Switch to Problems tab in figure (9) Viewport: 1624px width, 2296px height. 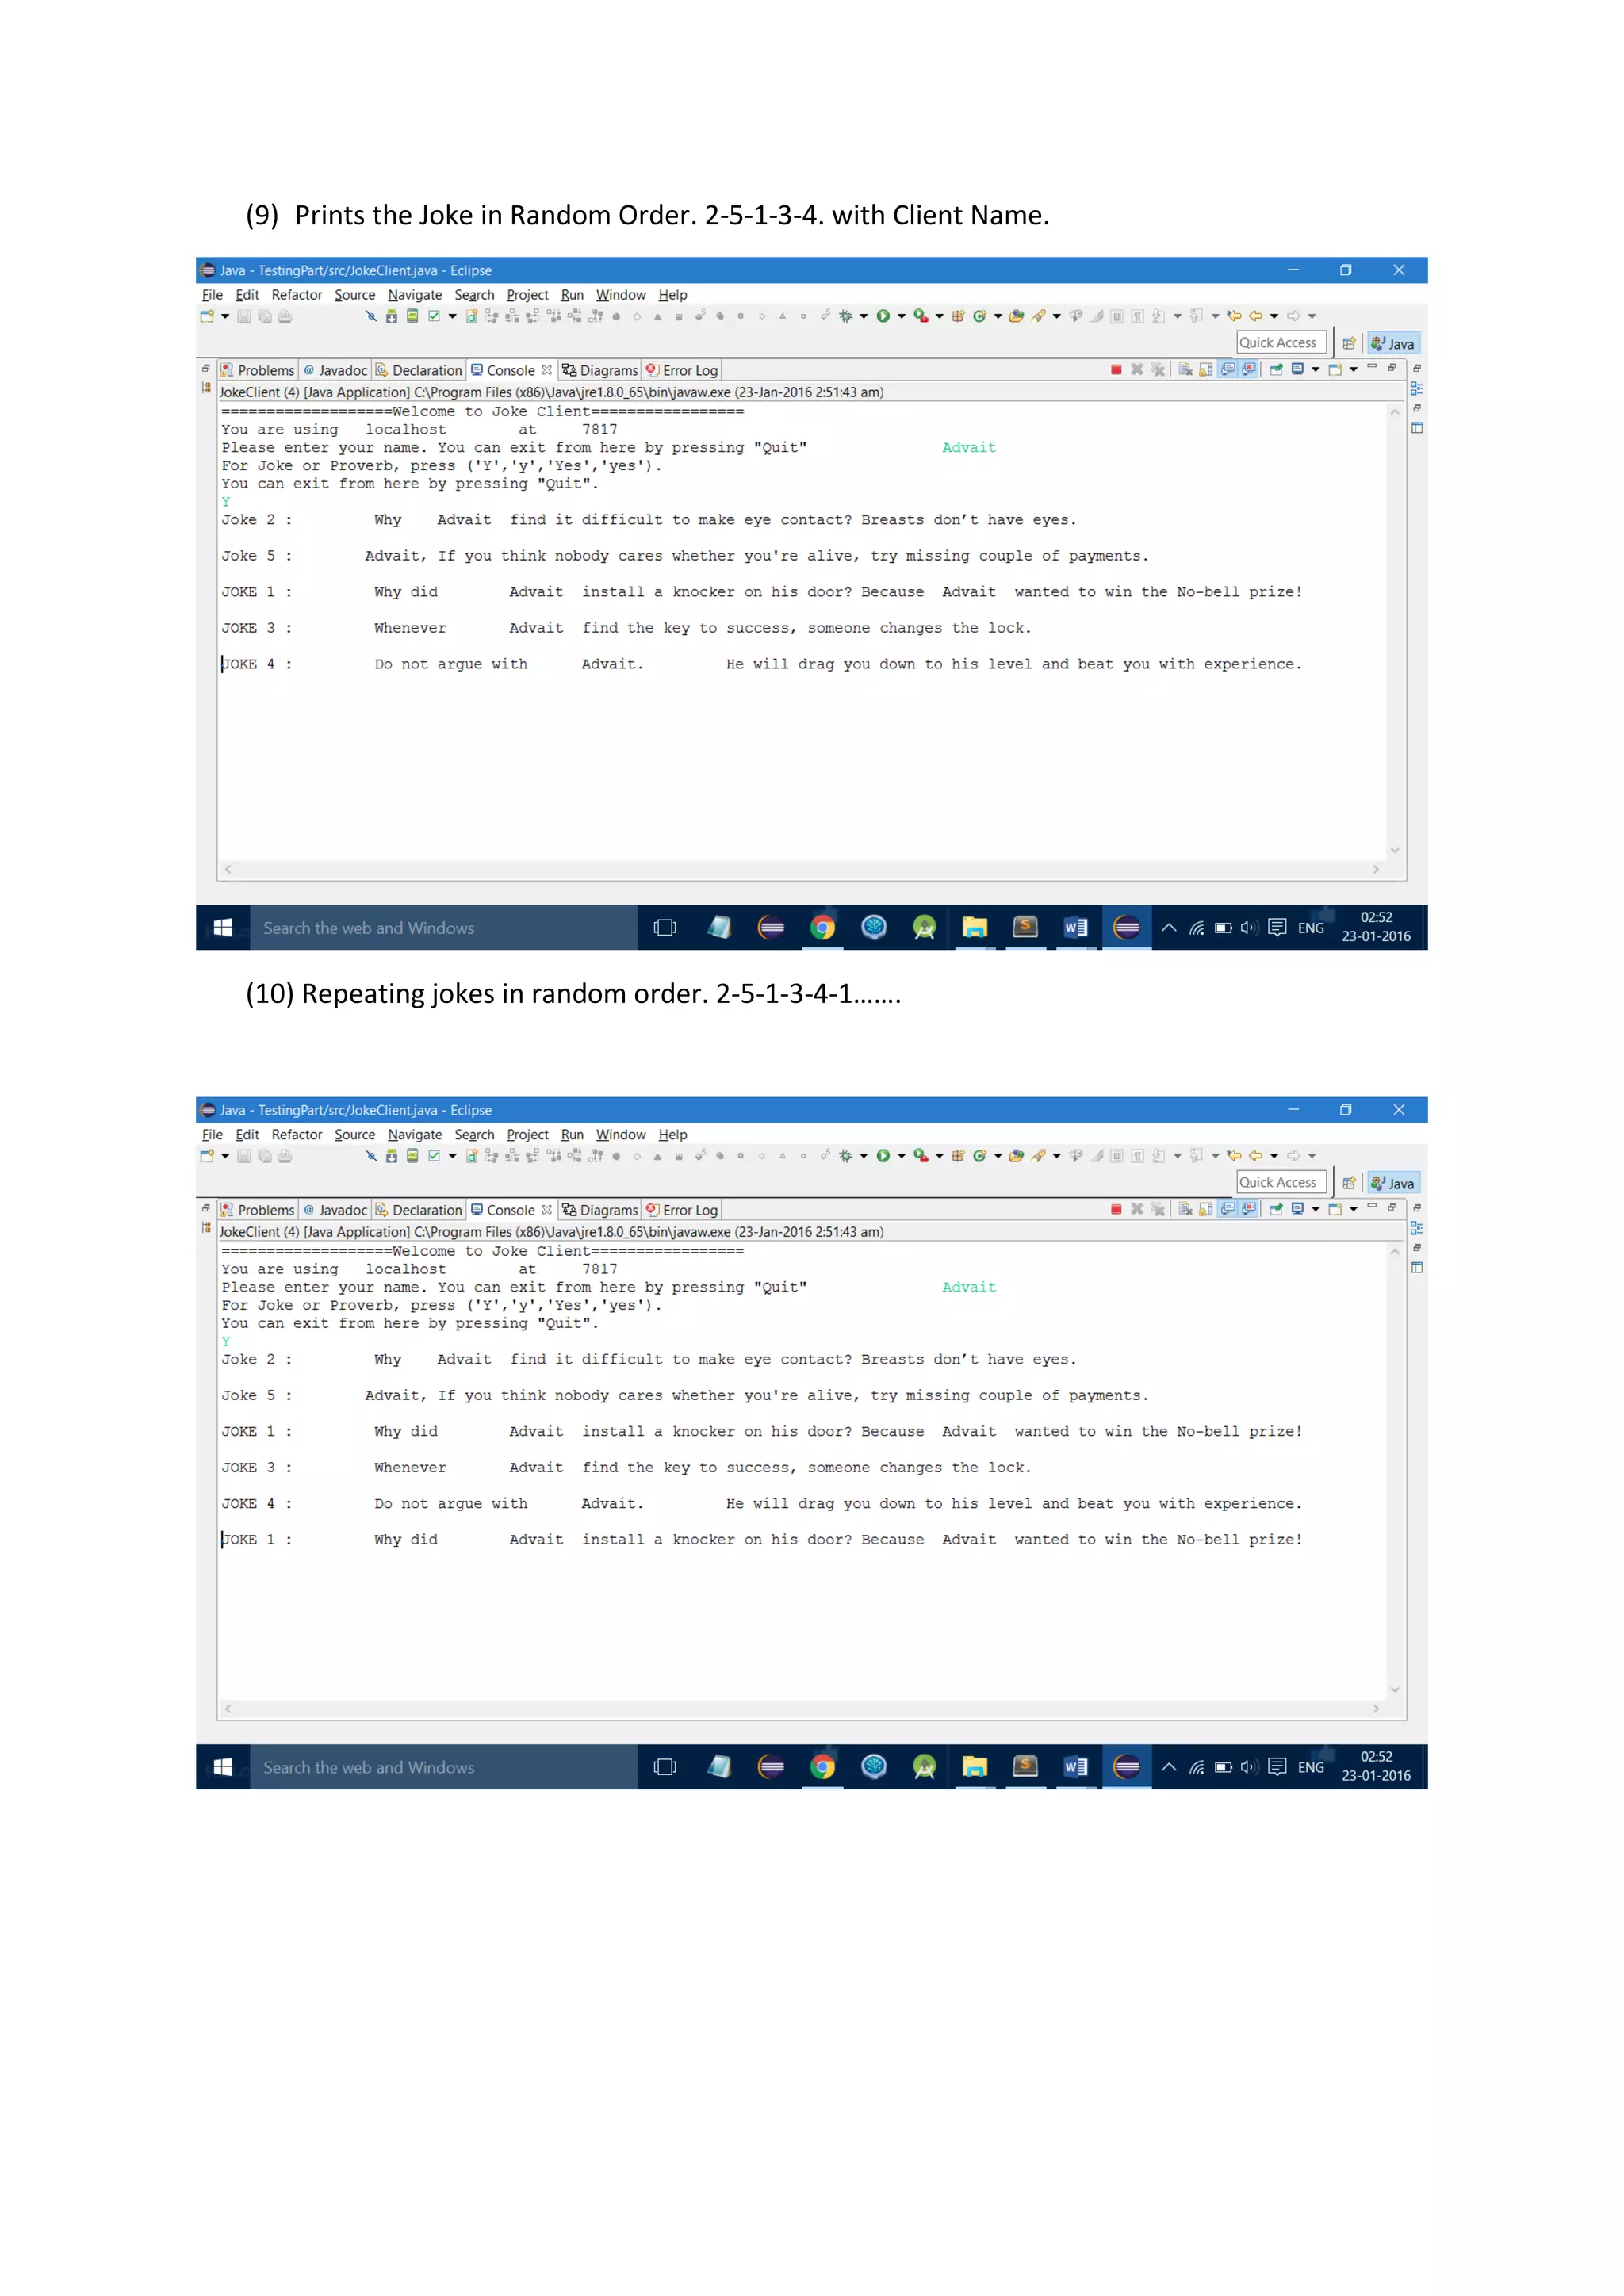coord(258,371)
